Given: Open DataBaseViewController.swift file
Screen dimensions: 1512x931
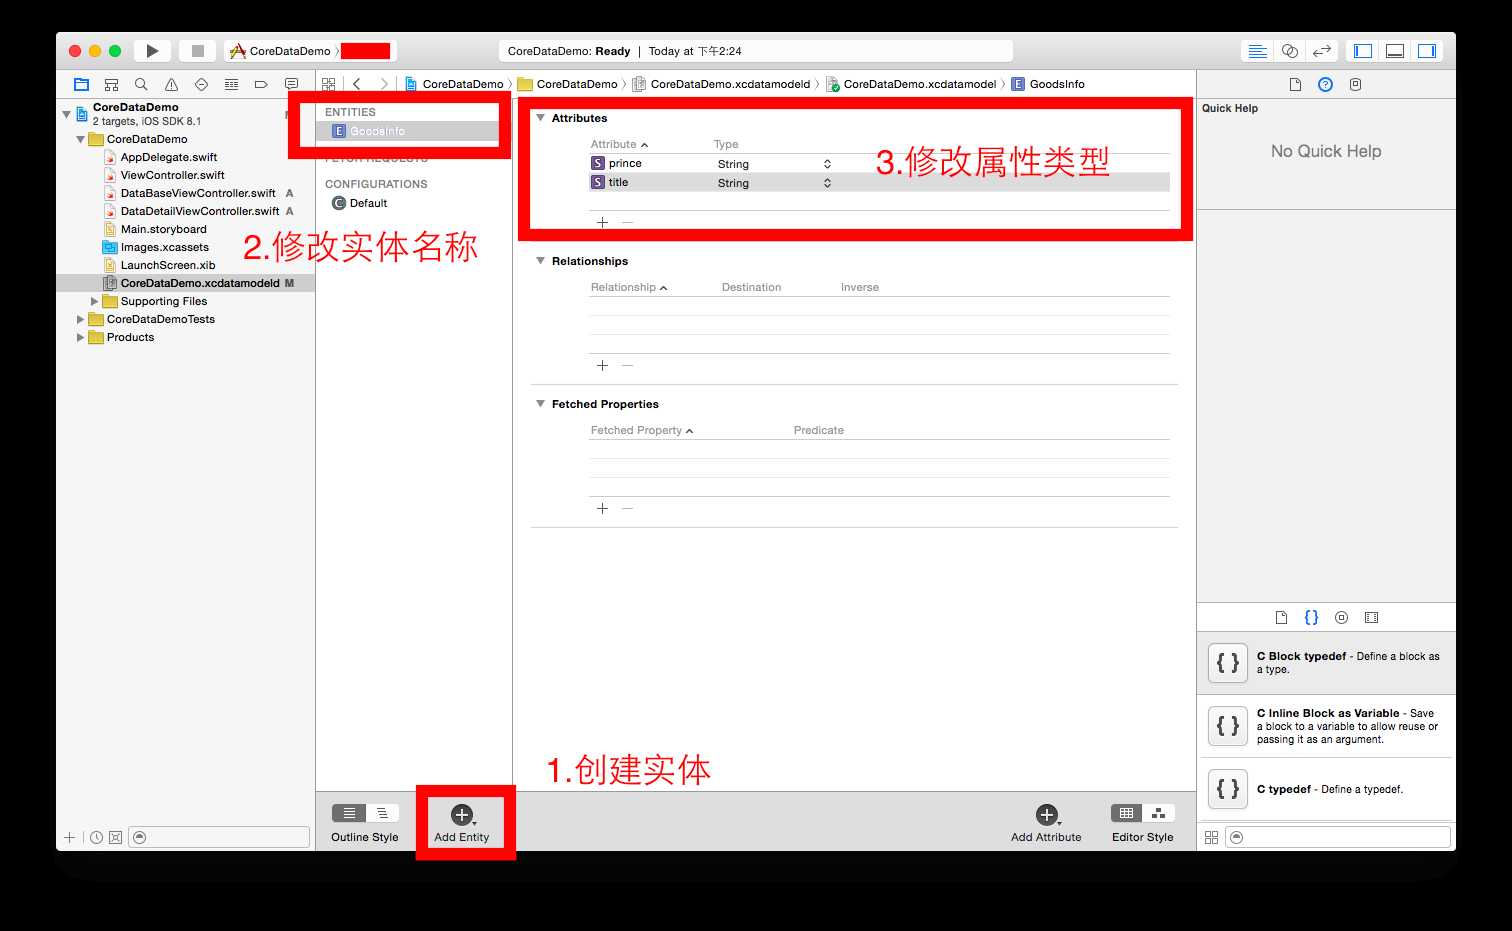Looking at the screenshot, I should coord(198,193).
